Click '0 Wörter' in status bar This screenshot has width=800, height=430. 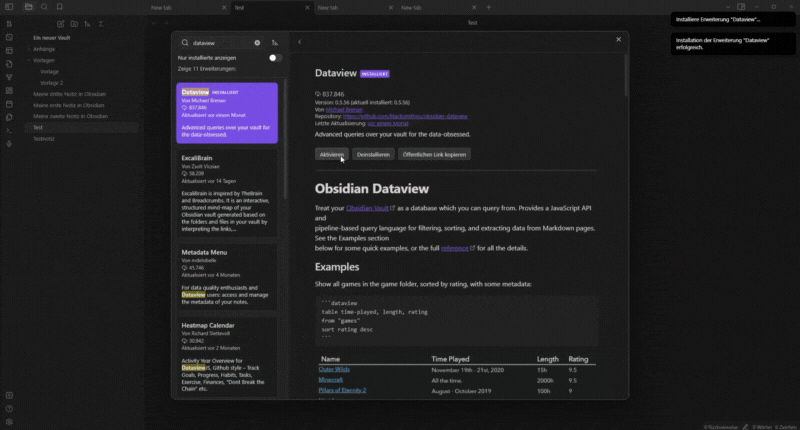(762, 427)
